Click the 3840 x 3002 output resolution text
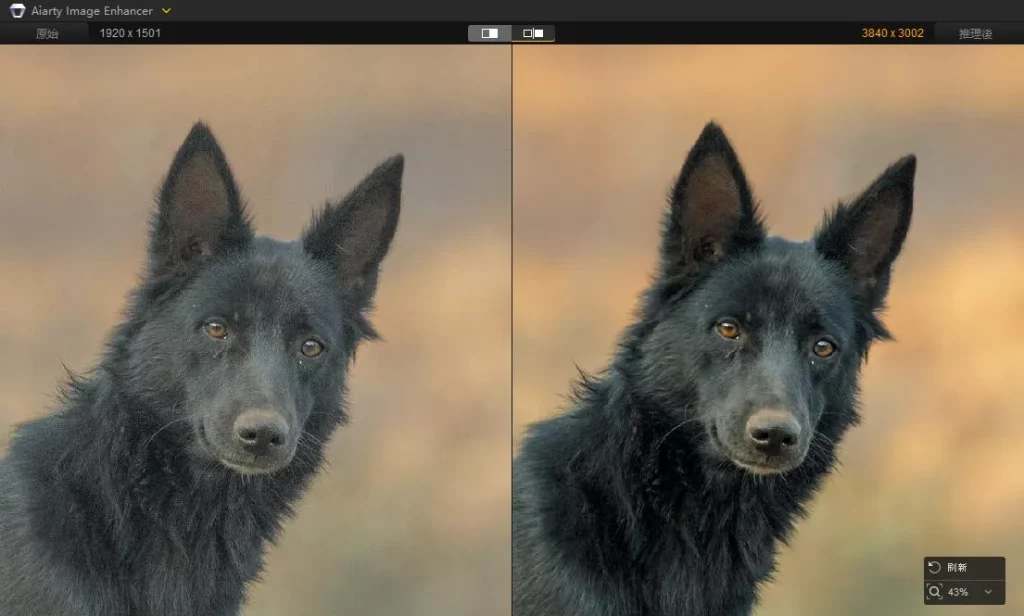Image resolution: width=1024 pixels, height=616 pixels. pos(892,33)
